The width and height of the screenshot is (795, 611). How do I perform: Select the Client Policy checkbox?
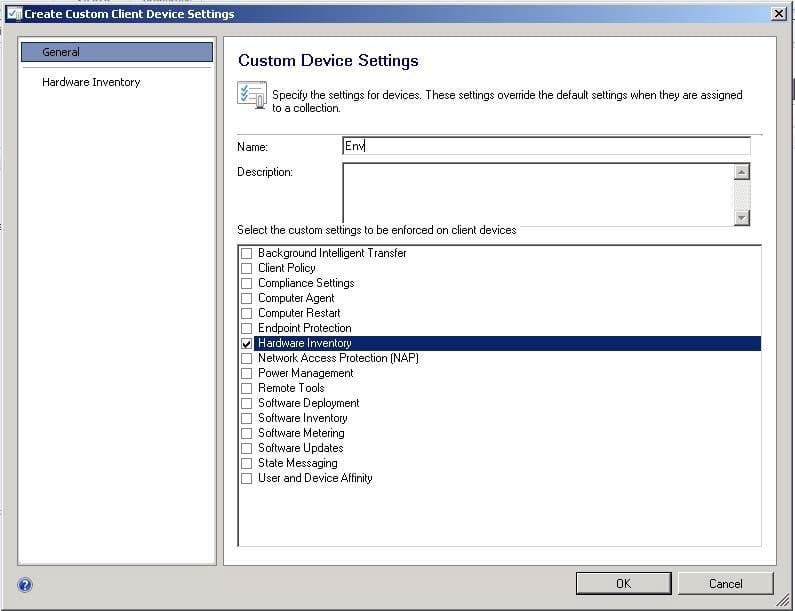point(247,269)
